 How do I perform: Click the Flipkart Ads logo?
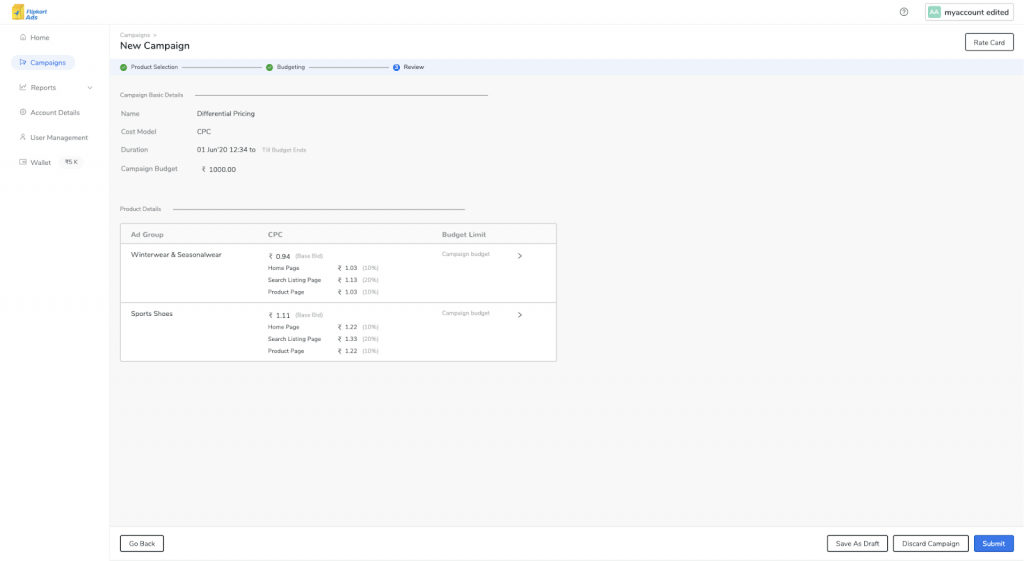click(29, 12)
